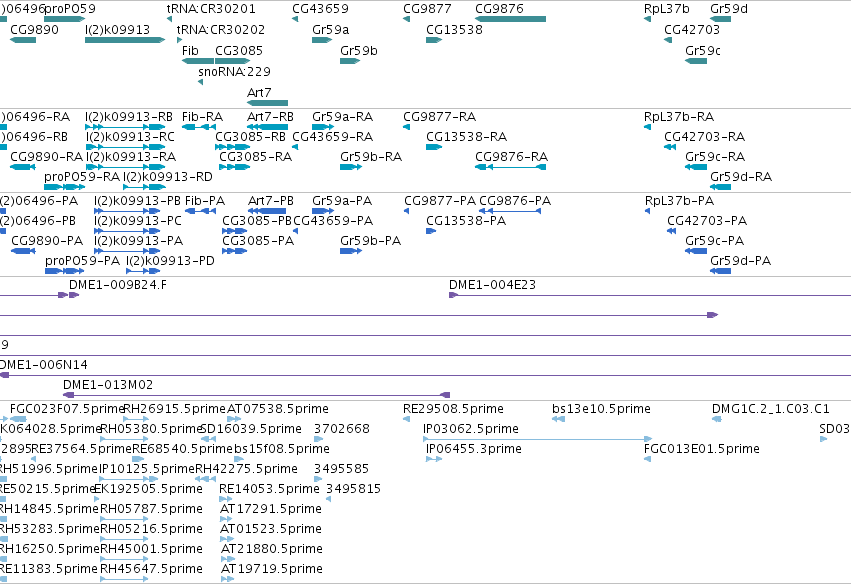The image size is (851, 584).
Task: Click the proPO59-PA protein feature
Action: pos(65,271)
